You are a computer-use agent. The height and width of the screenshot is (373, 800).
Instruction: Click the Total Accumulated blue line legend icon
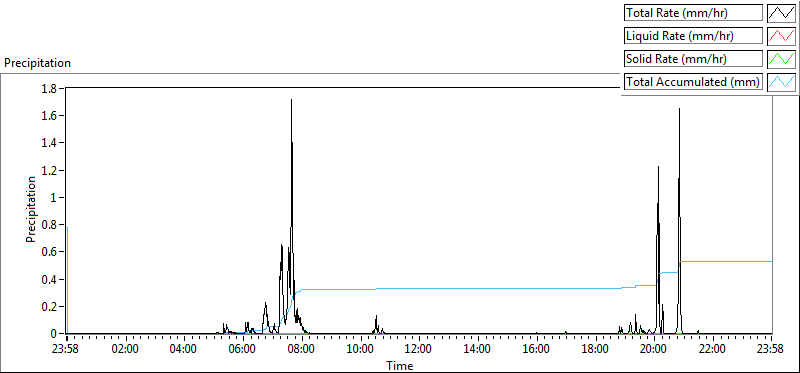pyautogui.click(x=782, y=82)
